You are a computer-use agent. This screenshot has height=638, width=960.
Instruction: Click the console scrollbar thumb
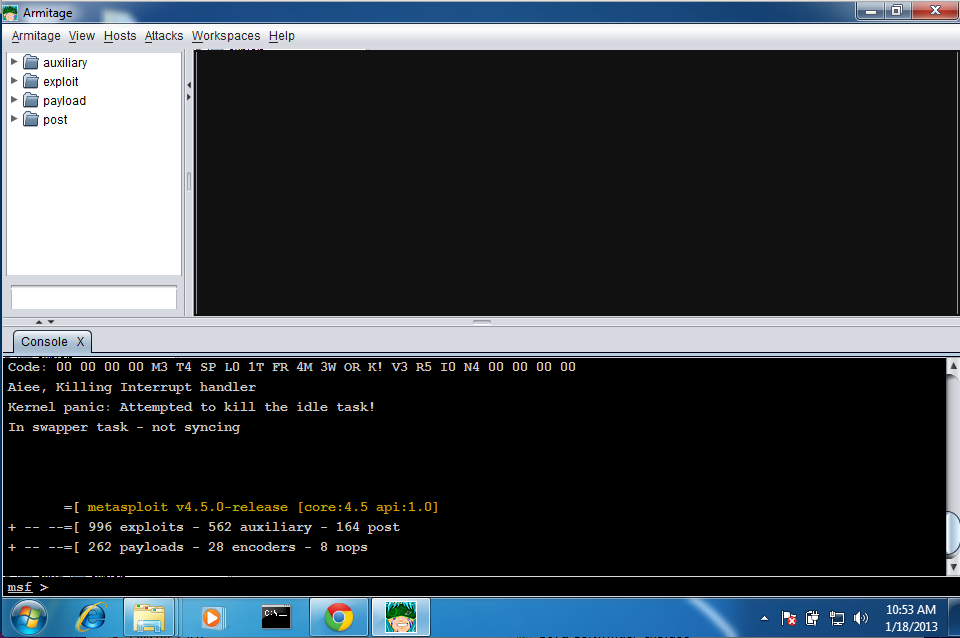953,533
